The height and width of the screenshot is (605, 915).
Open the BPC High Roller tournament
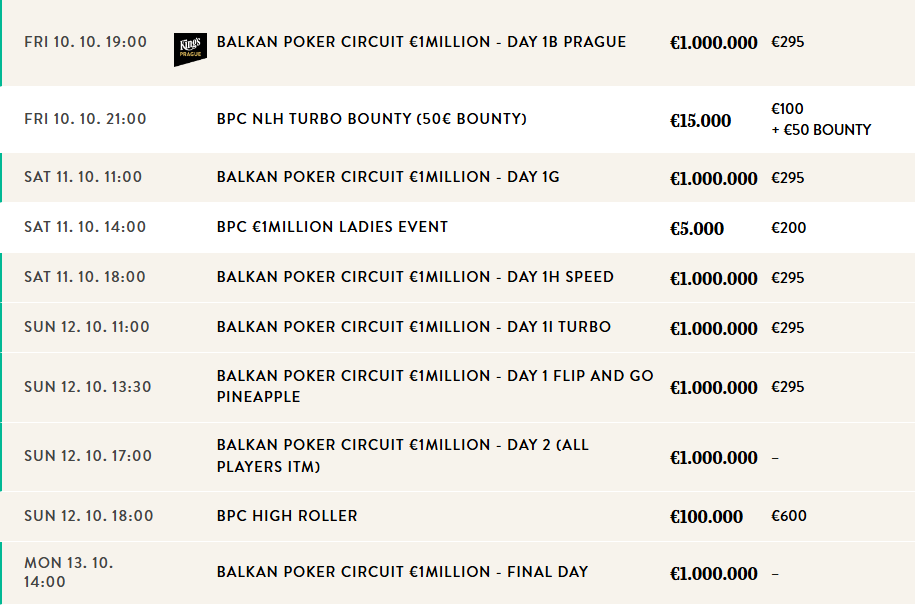click(x=287, y=516)
